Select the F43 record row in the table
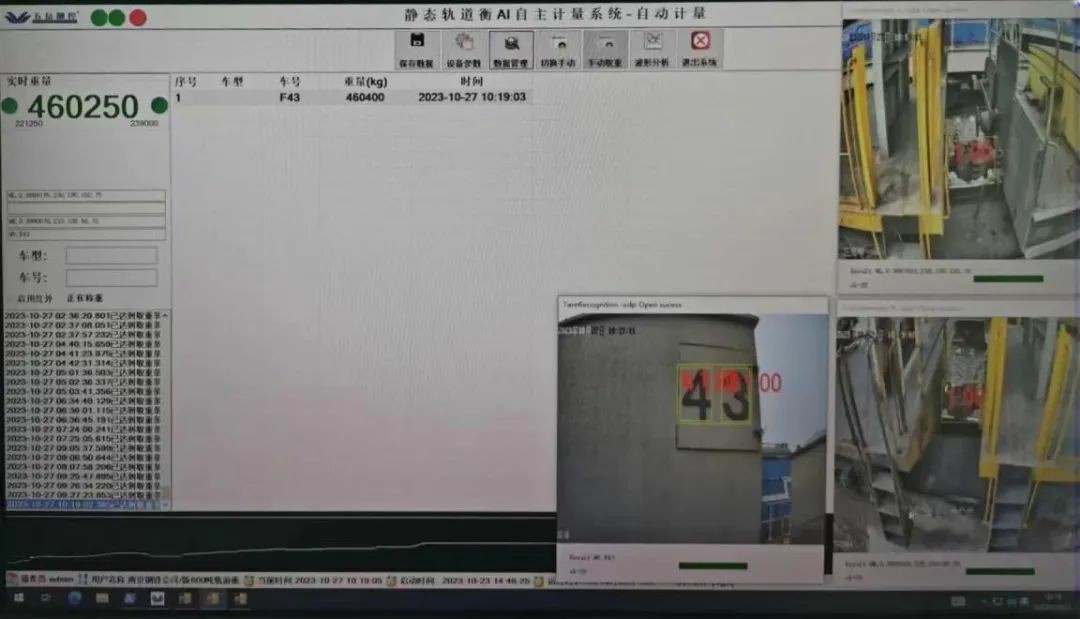Image resolution: width=1080 pixels, height=619 pixels. click(x=350, y=97)
